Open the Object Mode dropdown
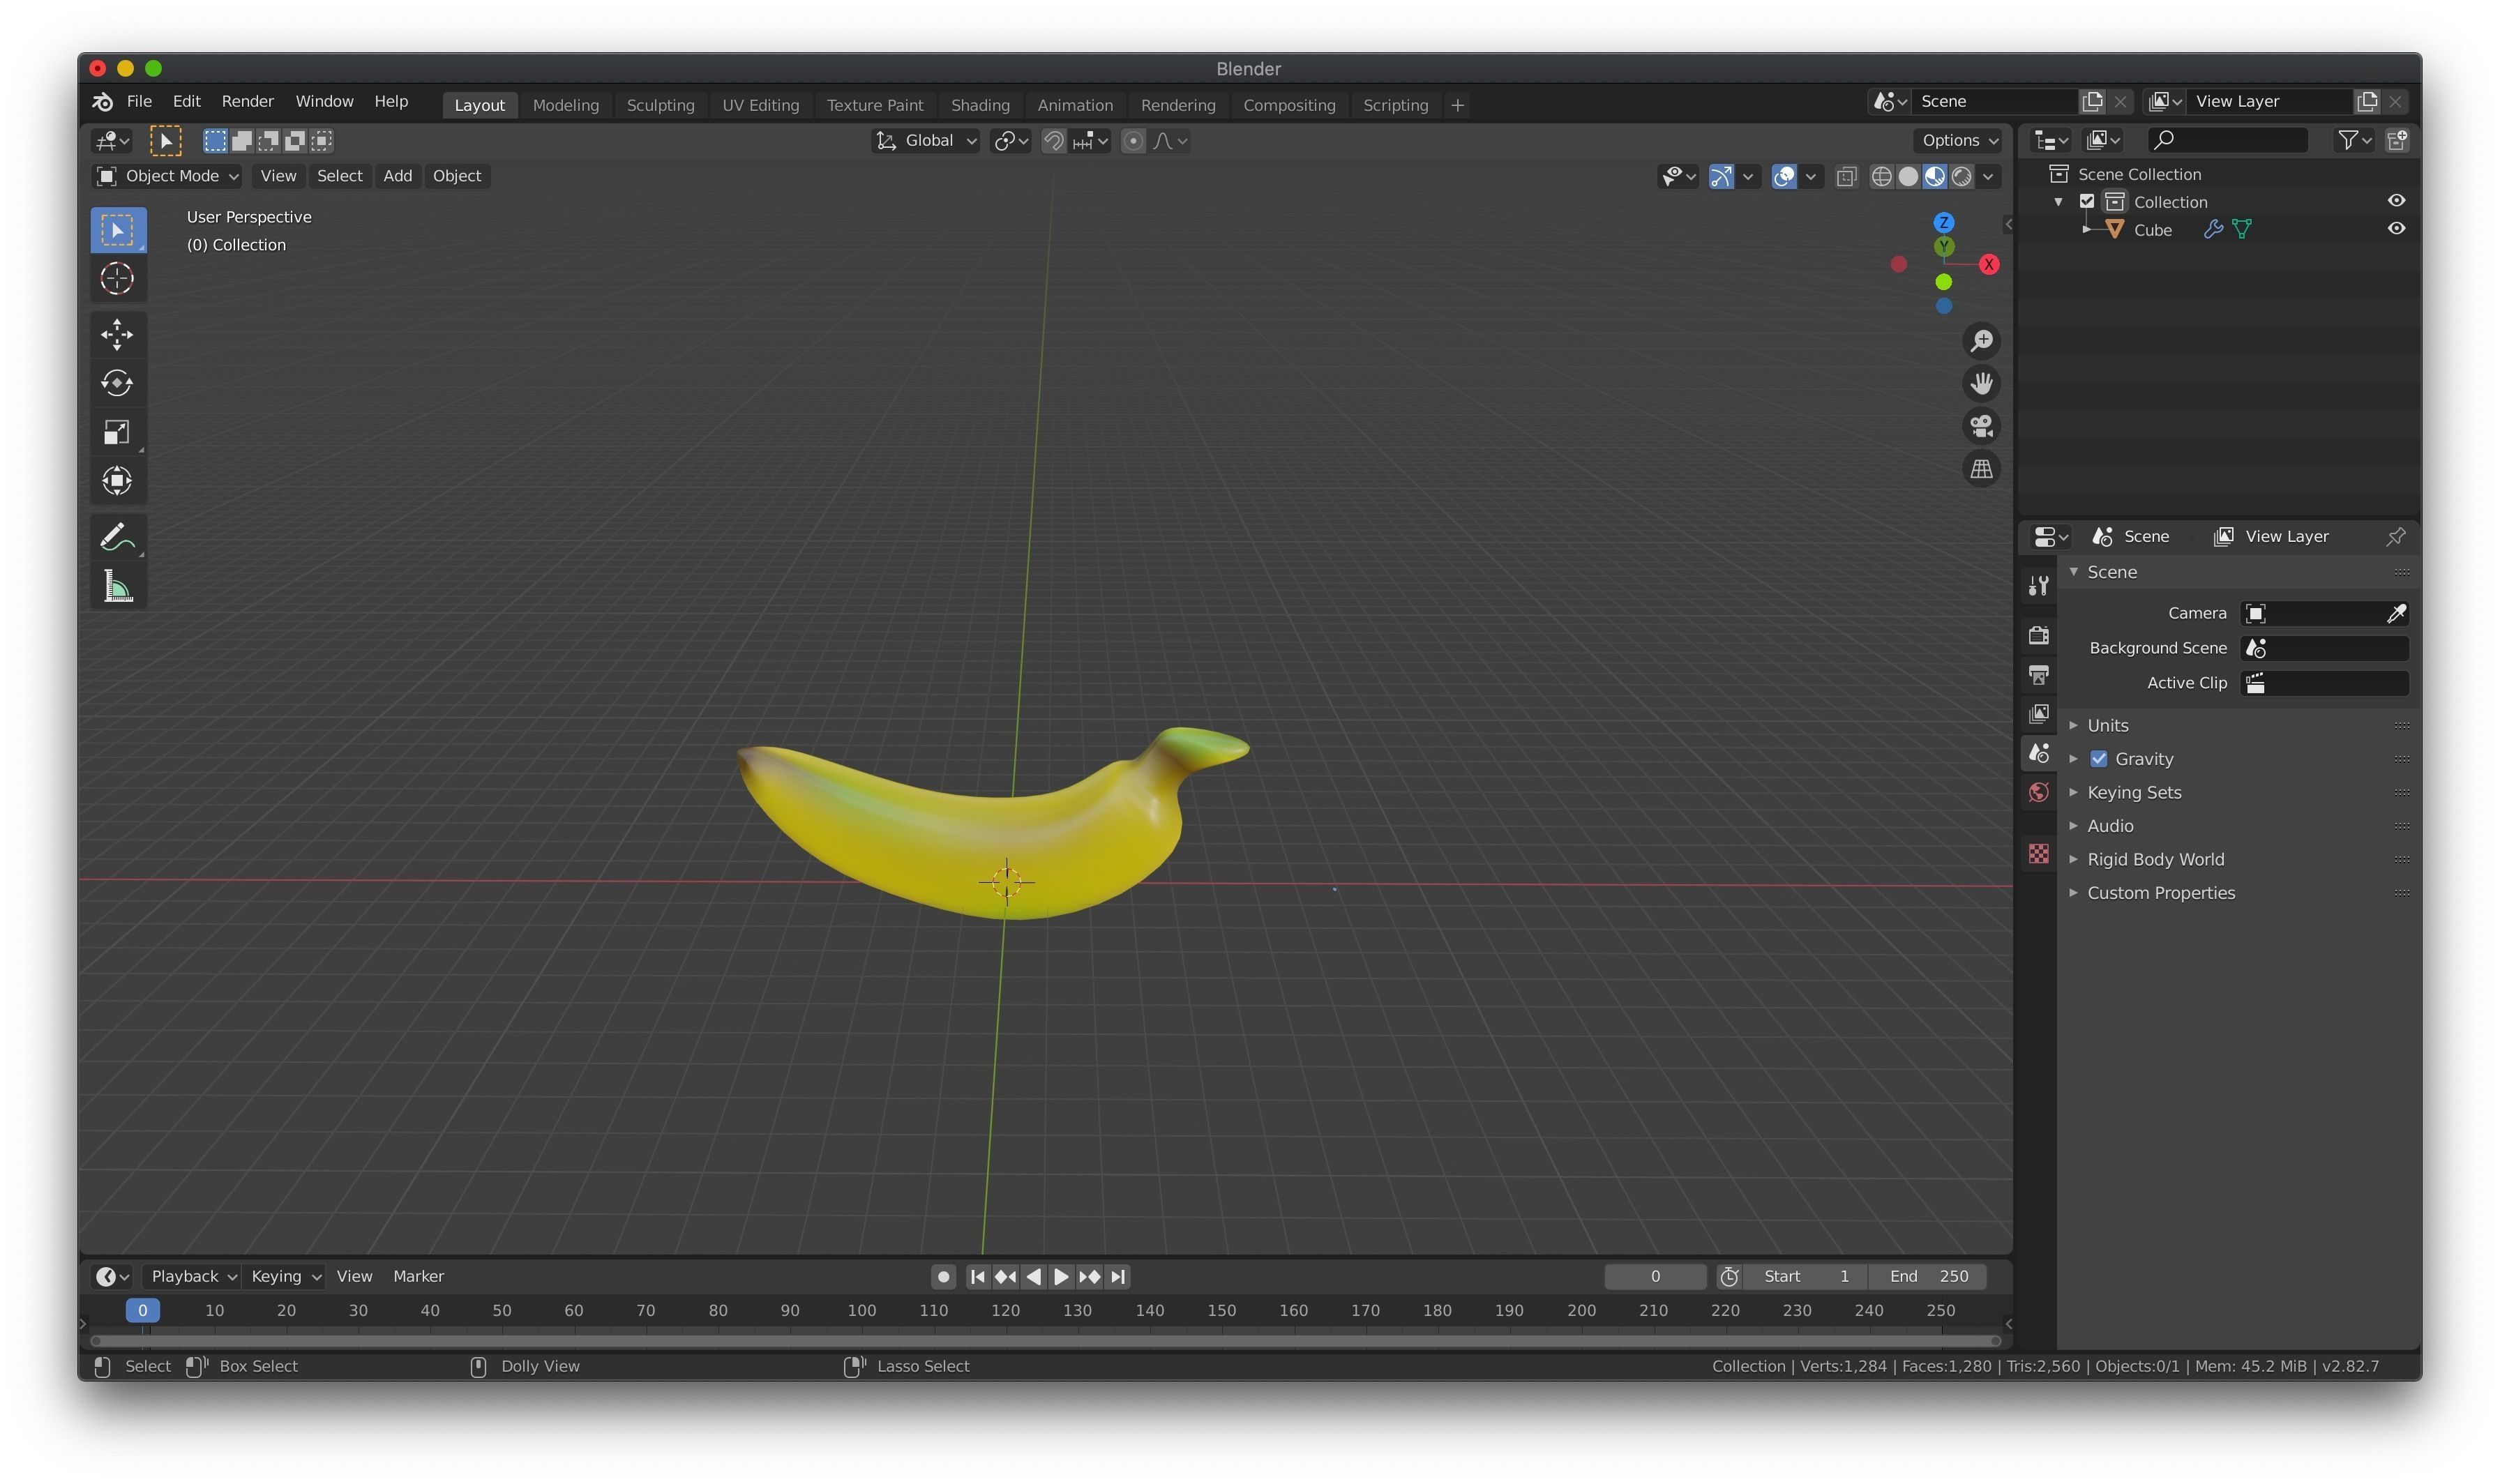Viewport: 2500px width, 1484px height. 167,176
